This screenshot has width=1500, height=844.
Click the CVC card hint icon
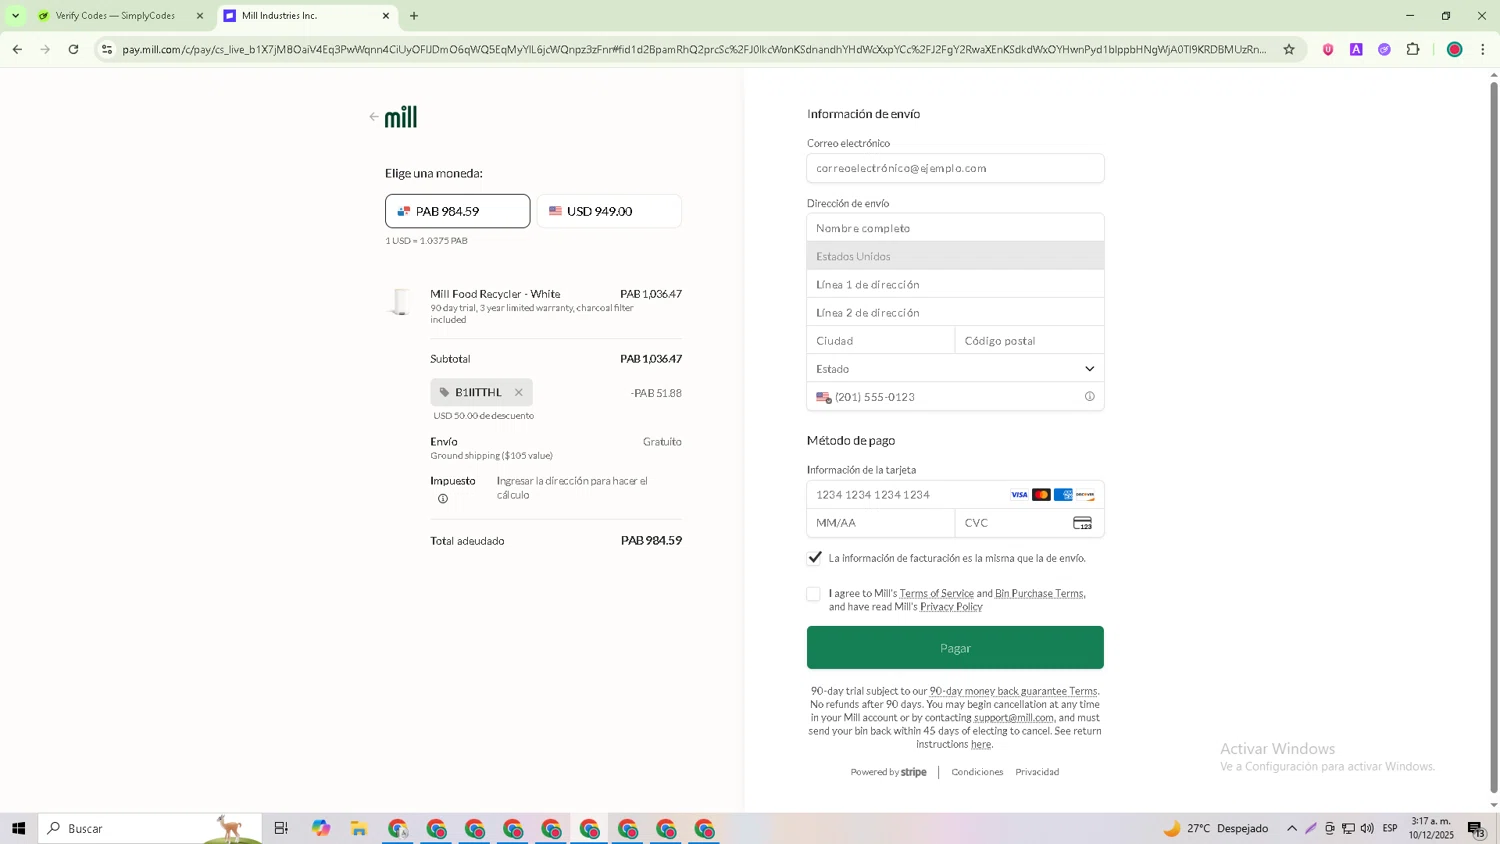point(1082,523)
